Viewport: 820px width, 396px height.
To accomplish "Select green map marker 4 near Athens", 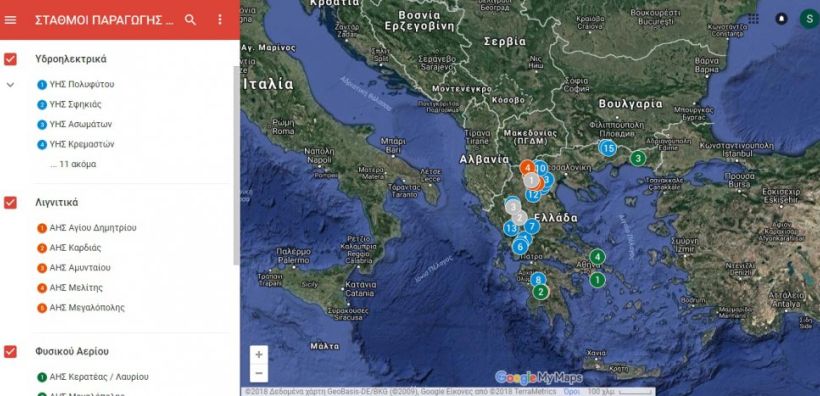I will point(597,257).
